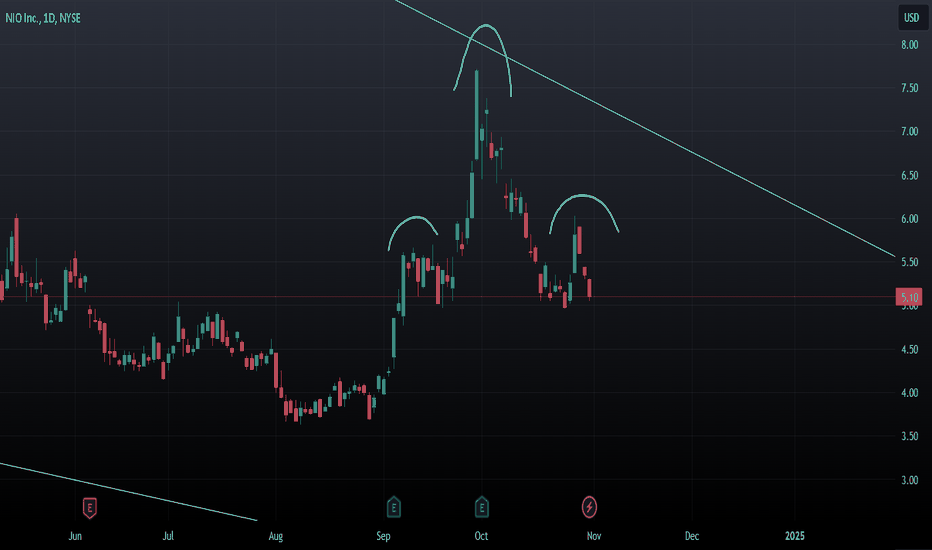The image size is (932, 550).
Task: Select the Nov label on time axis
Action: tap(594, 536)
